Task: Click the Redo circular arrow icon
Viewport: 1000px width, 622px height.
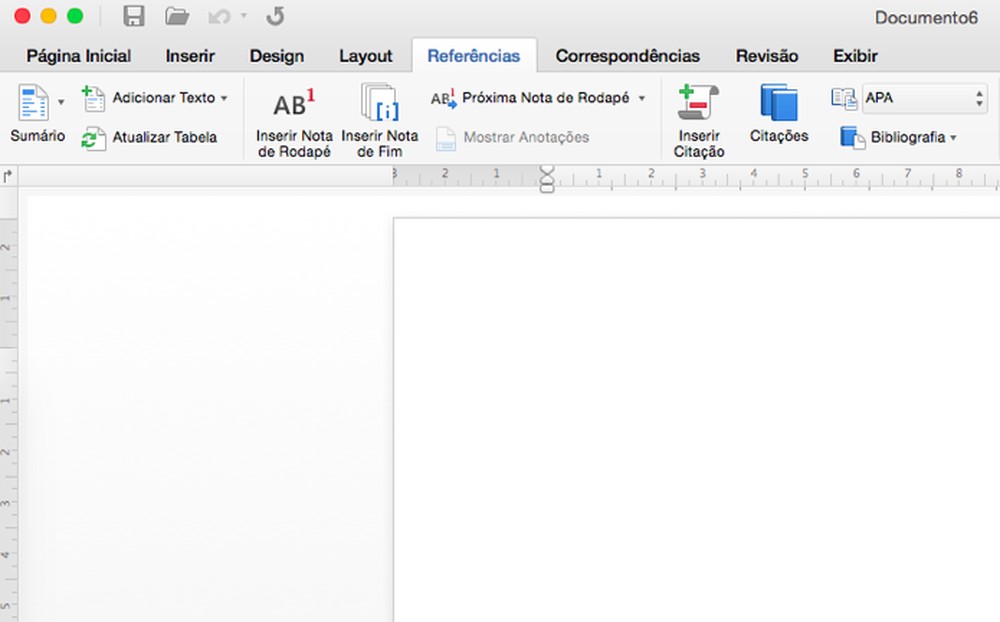Action: coord(276,16)
